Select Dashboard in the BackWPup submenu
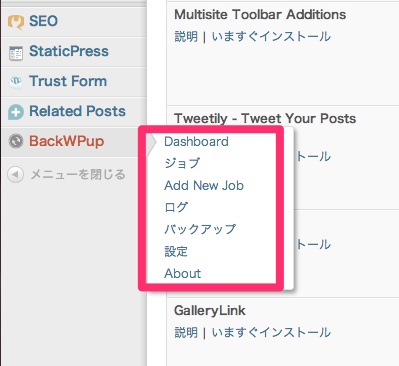The image size is (399, 366). tap(196, 141)
